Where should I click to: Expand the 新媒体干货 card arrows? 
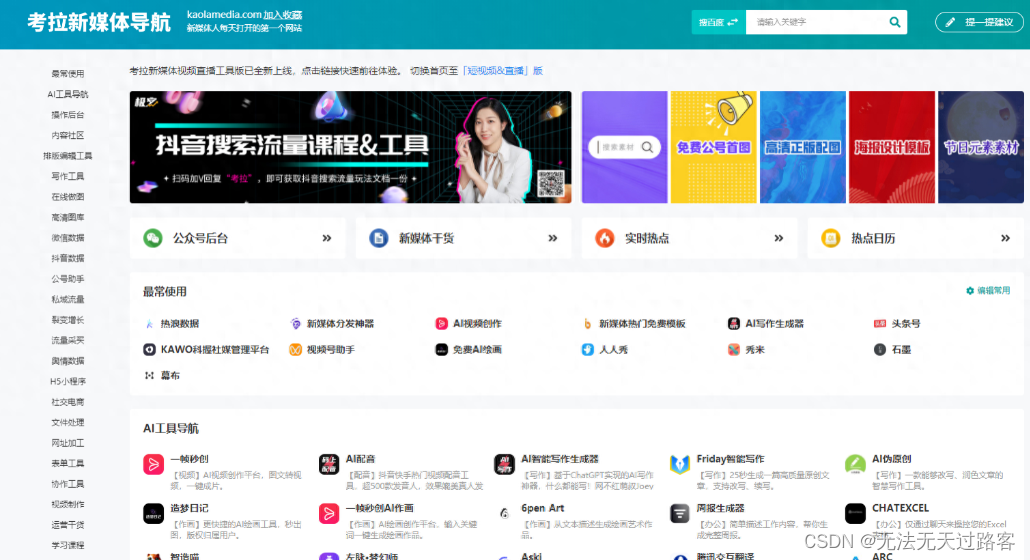coord(552,238)
